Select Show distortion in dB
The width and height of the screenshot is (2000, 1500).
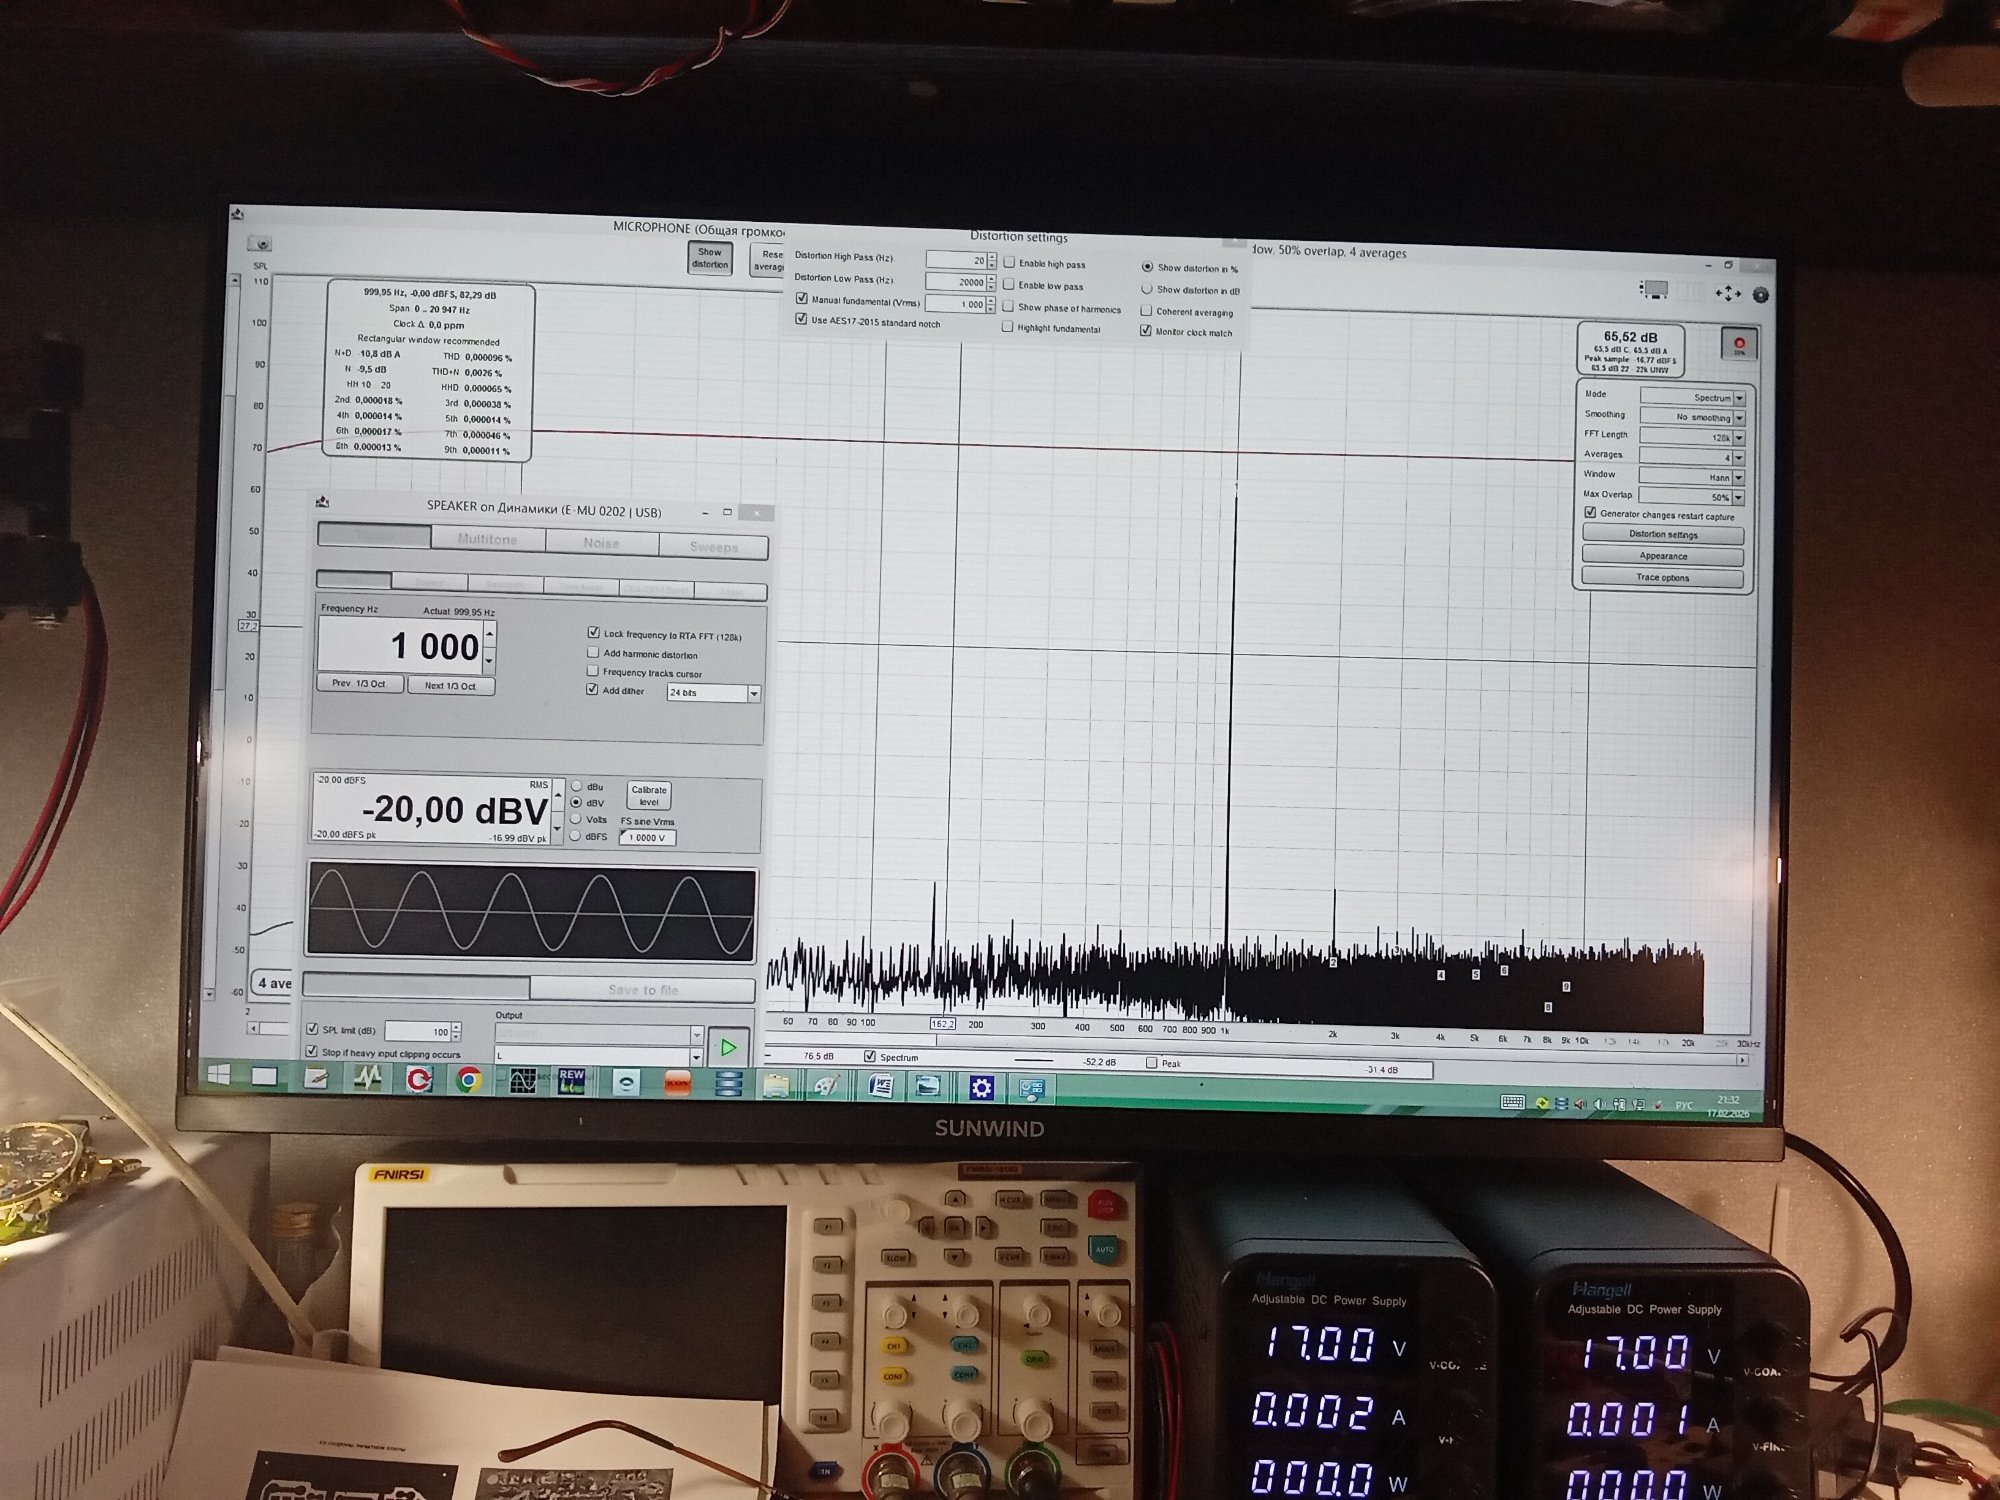point(1146,289)
